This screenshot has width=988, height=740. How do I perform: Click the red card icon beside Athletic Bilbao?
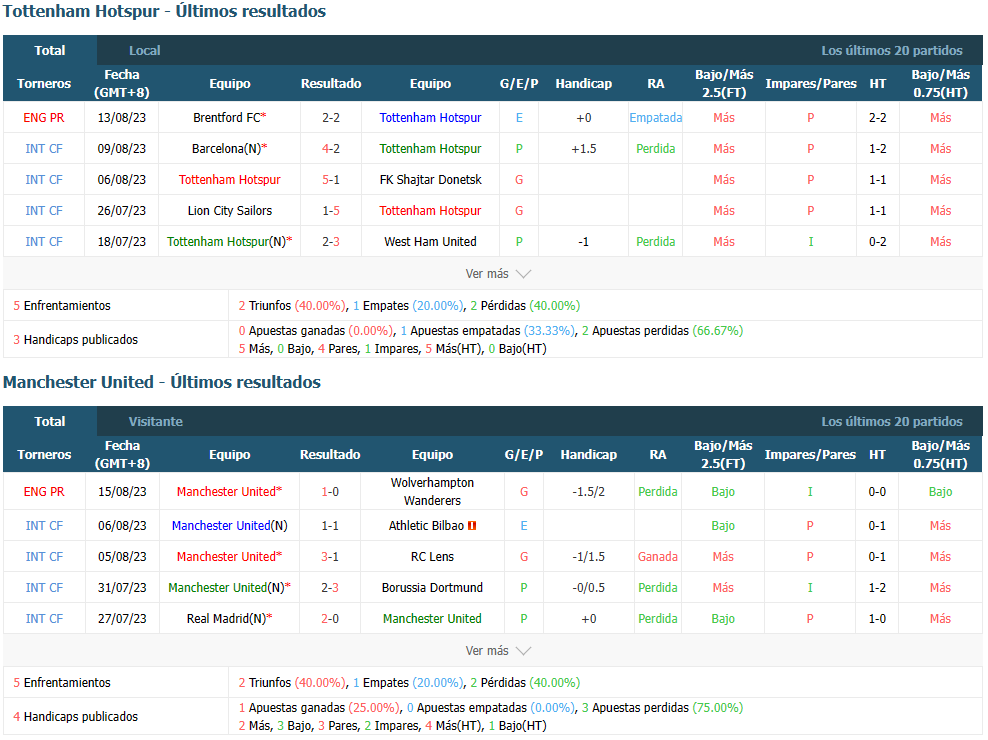(472, 526)
